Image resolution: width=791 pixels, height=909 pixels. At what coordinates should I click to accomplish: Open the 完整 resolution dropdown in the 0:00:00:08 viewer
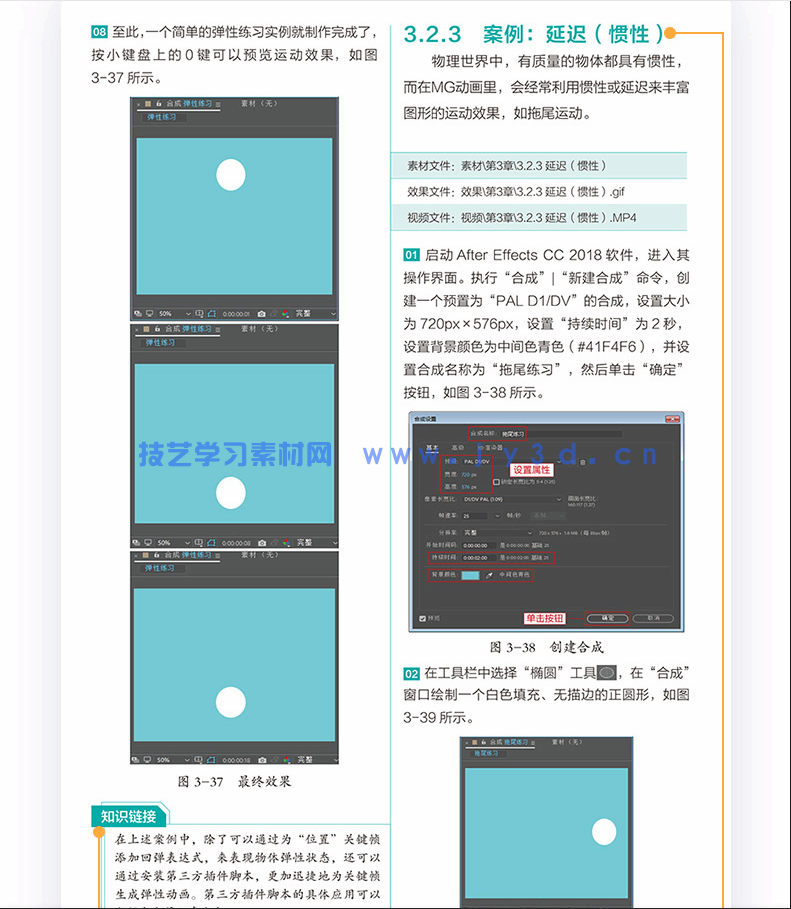(x=316, y=543)
